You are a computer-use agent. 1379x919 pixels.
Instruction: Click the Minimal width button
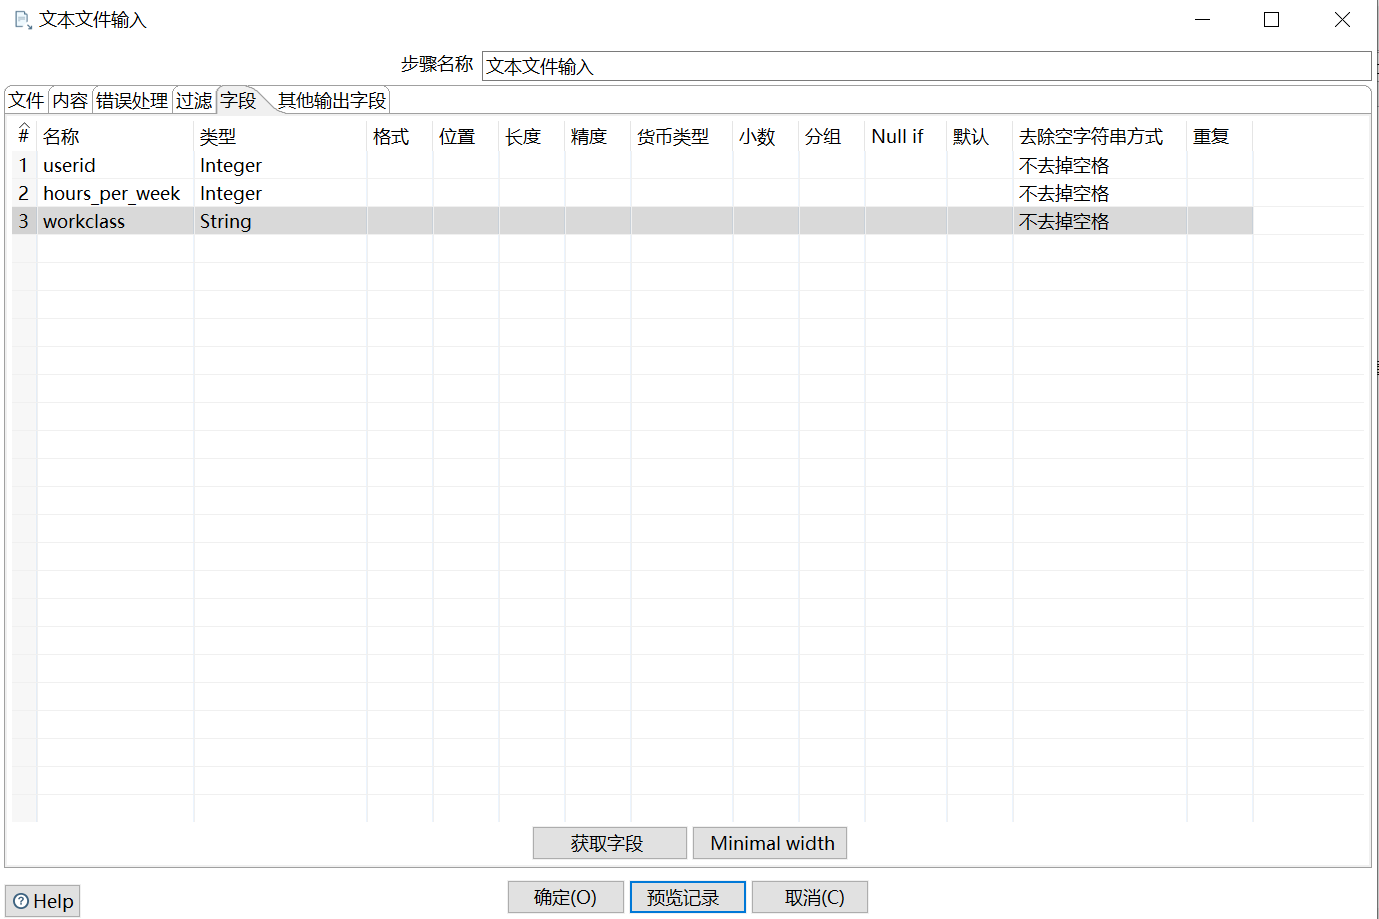770,843
